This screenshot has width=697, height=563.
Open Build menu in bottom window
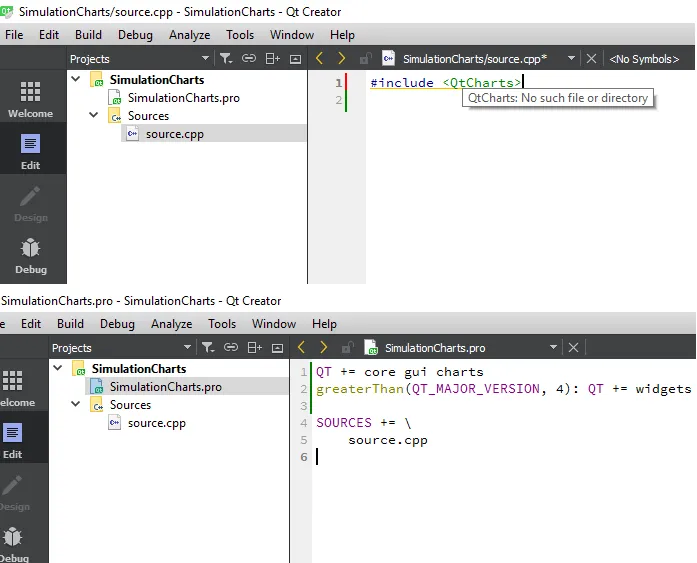(70, 323)
